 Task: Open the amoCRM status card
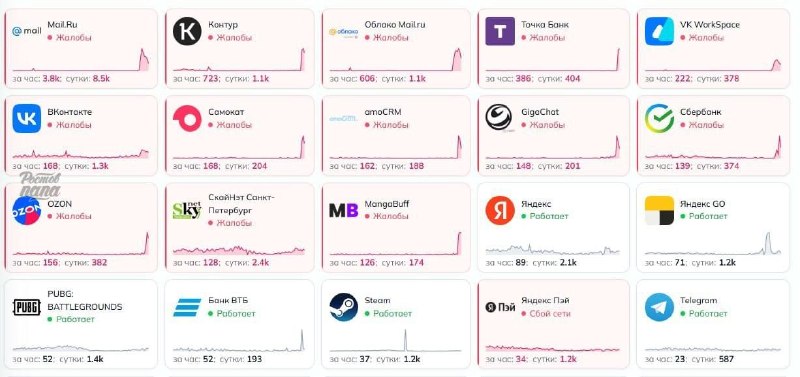(396, 136)
